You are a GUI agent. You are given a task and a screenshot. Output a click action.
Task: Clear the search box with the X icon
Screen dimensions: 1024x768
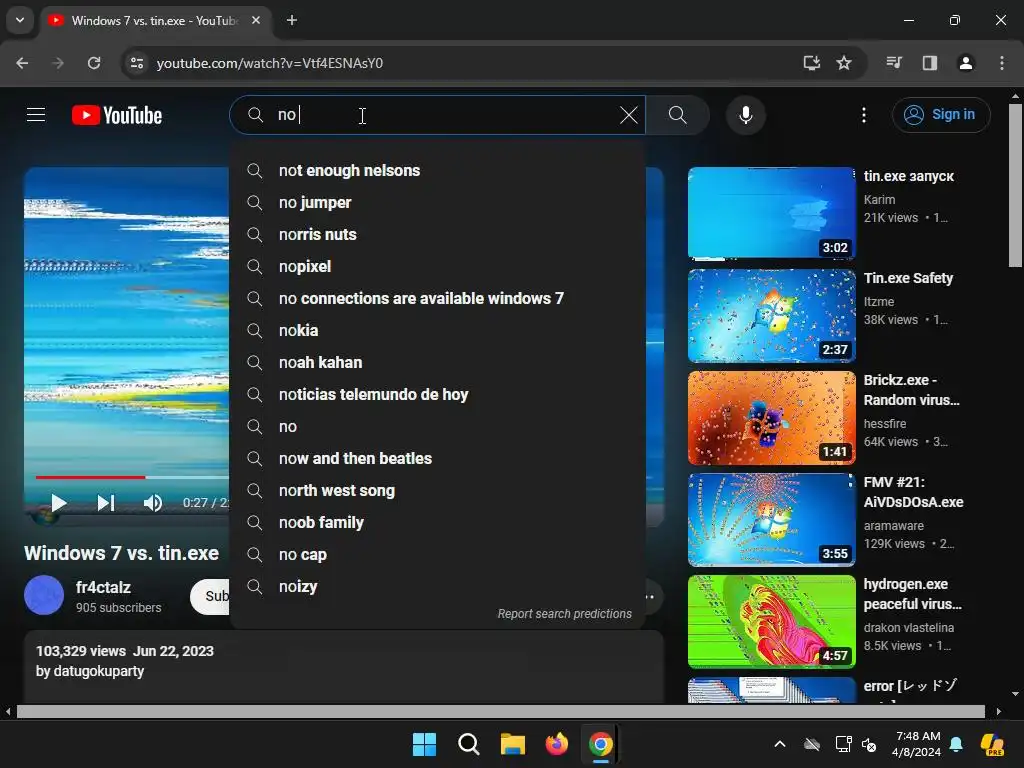628,115
